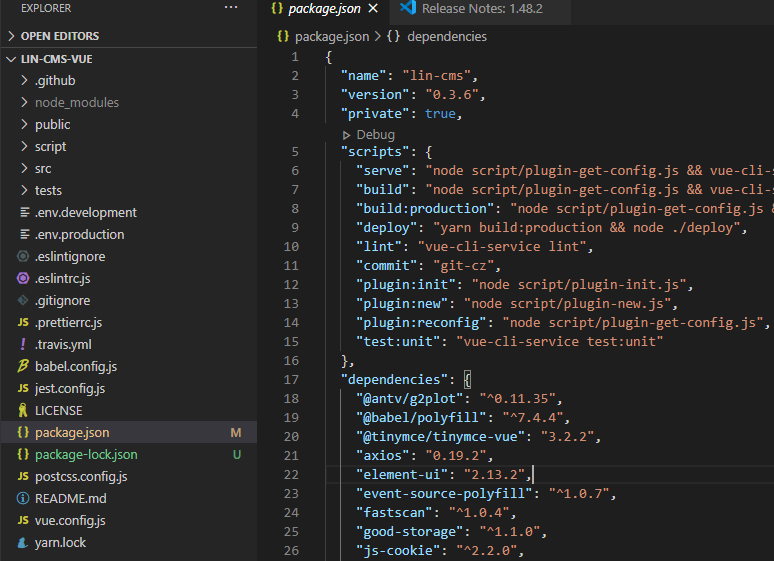Click the "axios" dependency key

pyautogui.click(x=386, y=455)
